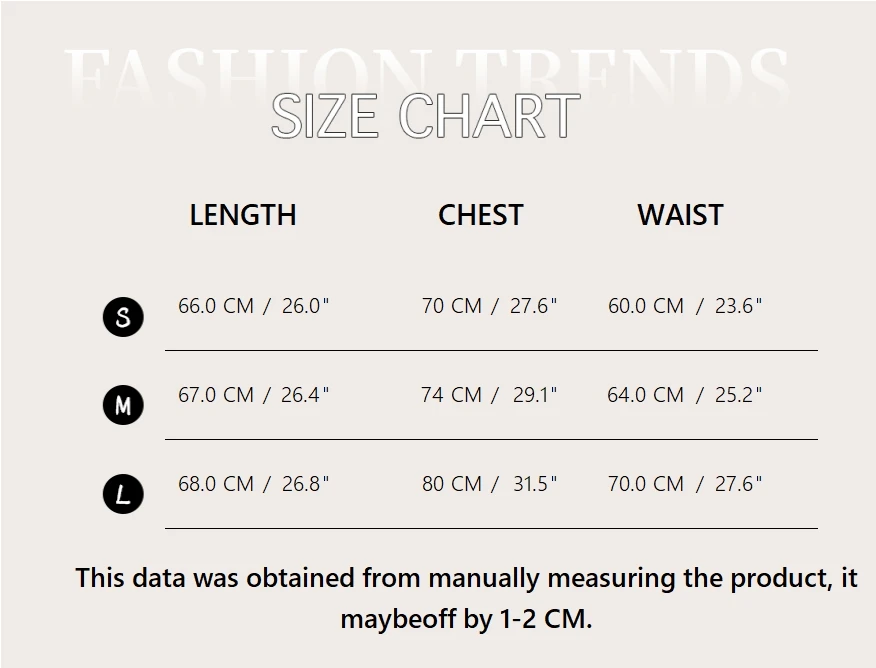Click the WAIST column header
Screen dimensions: 876x668
[x=680, y=215]
